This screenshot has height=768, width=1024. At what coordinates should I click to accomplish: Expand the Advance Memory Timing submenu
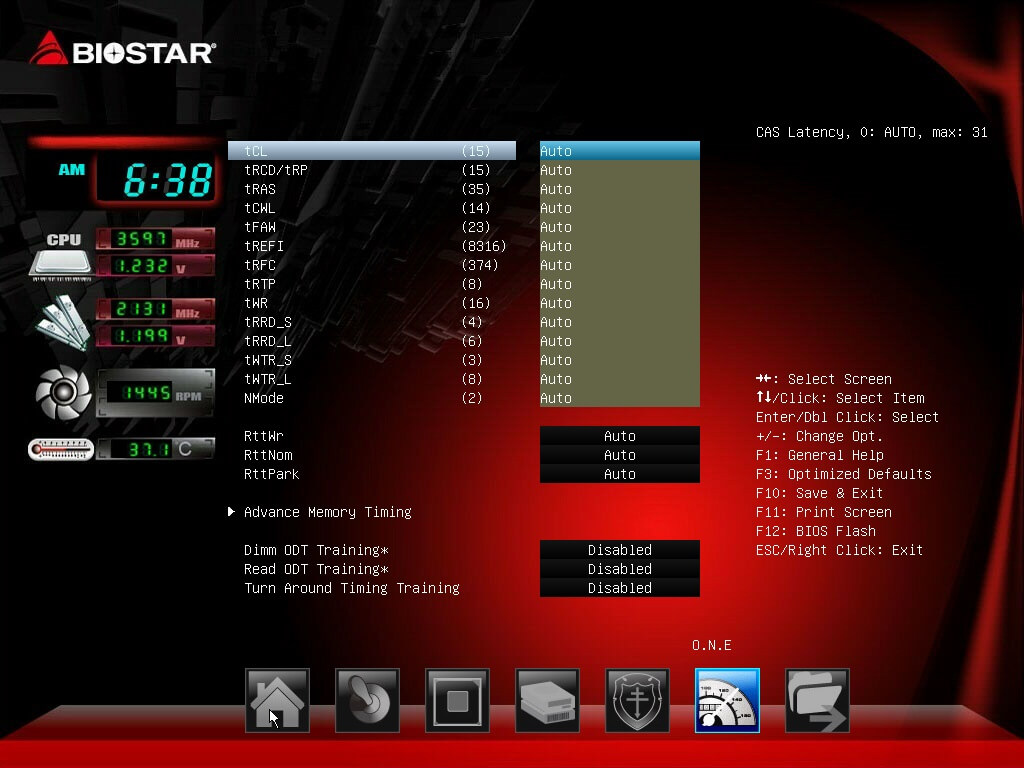(327, 512)
